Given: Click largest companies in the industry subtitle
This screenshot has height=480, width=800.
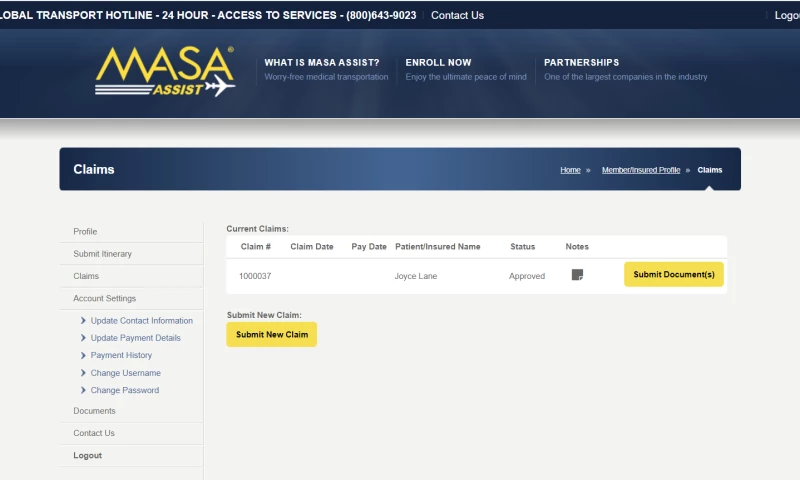Looking at the screenshot, I should 626,77.
